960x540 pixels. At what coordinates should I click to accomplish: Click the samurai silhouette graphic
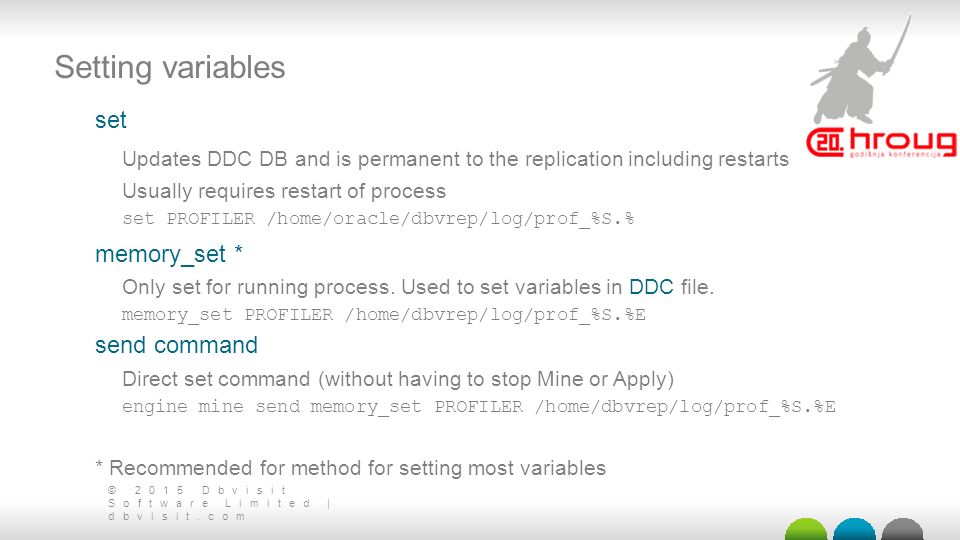click(860, 69)
